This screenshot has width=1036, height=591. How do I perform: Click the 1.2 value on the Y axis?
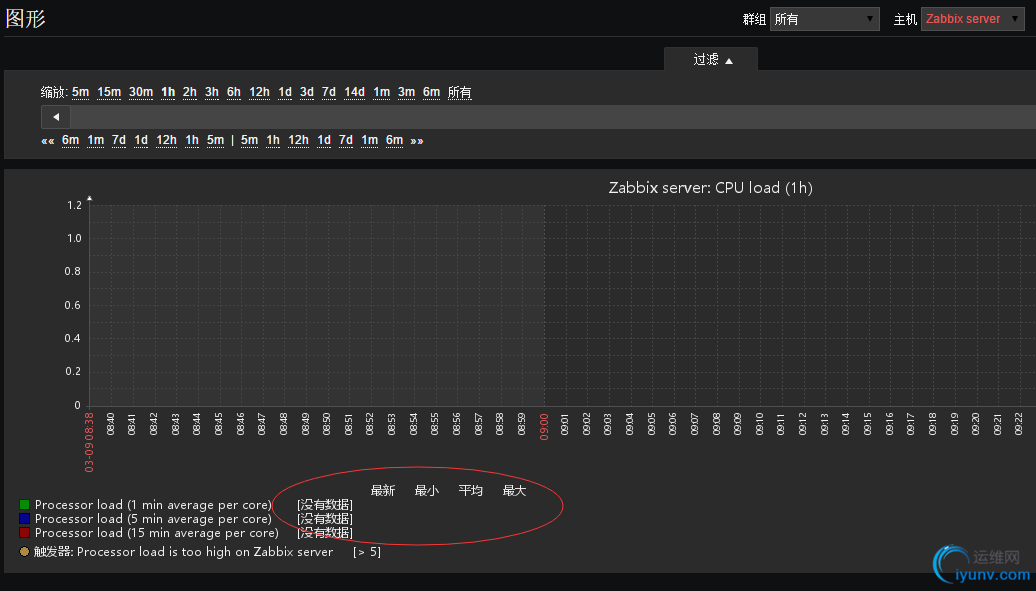pos(74,205)
